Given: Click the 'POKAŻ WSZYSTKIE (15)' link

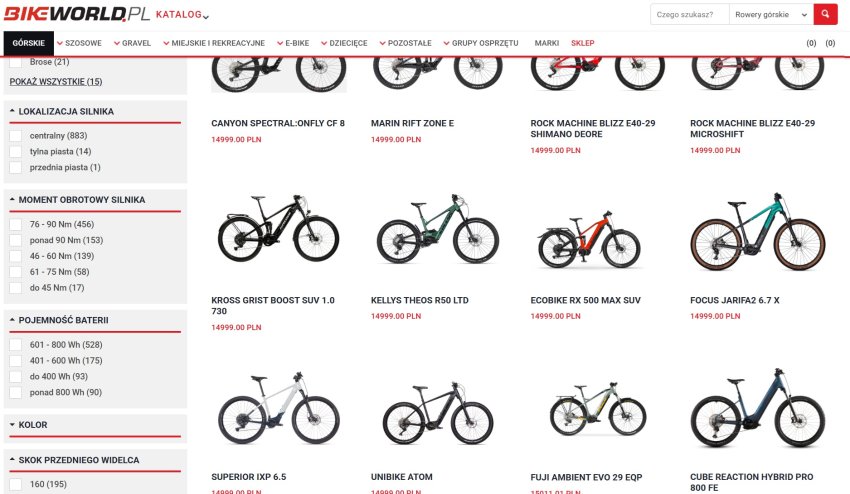Looking at the screenshot, I should 56,82.
